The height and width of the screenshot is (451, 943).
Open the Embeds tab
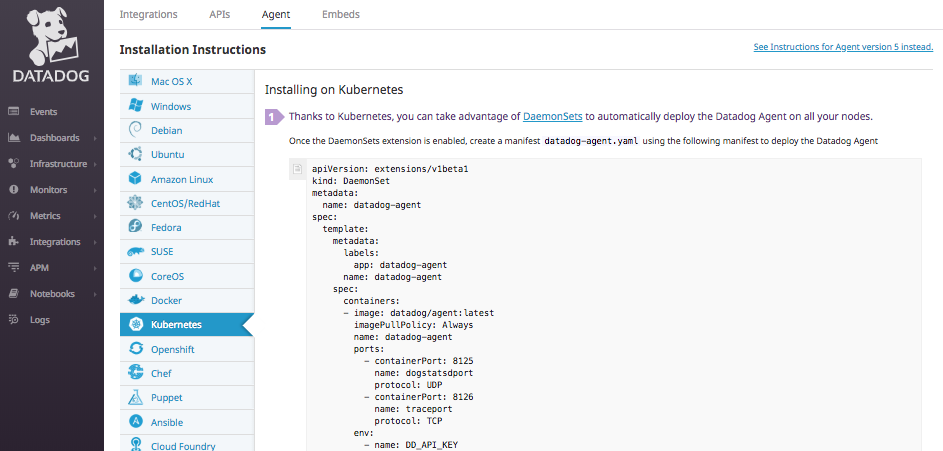pos(341,14)
